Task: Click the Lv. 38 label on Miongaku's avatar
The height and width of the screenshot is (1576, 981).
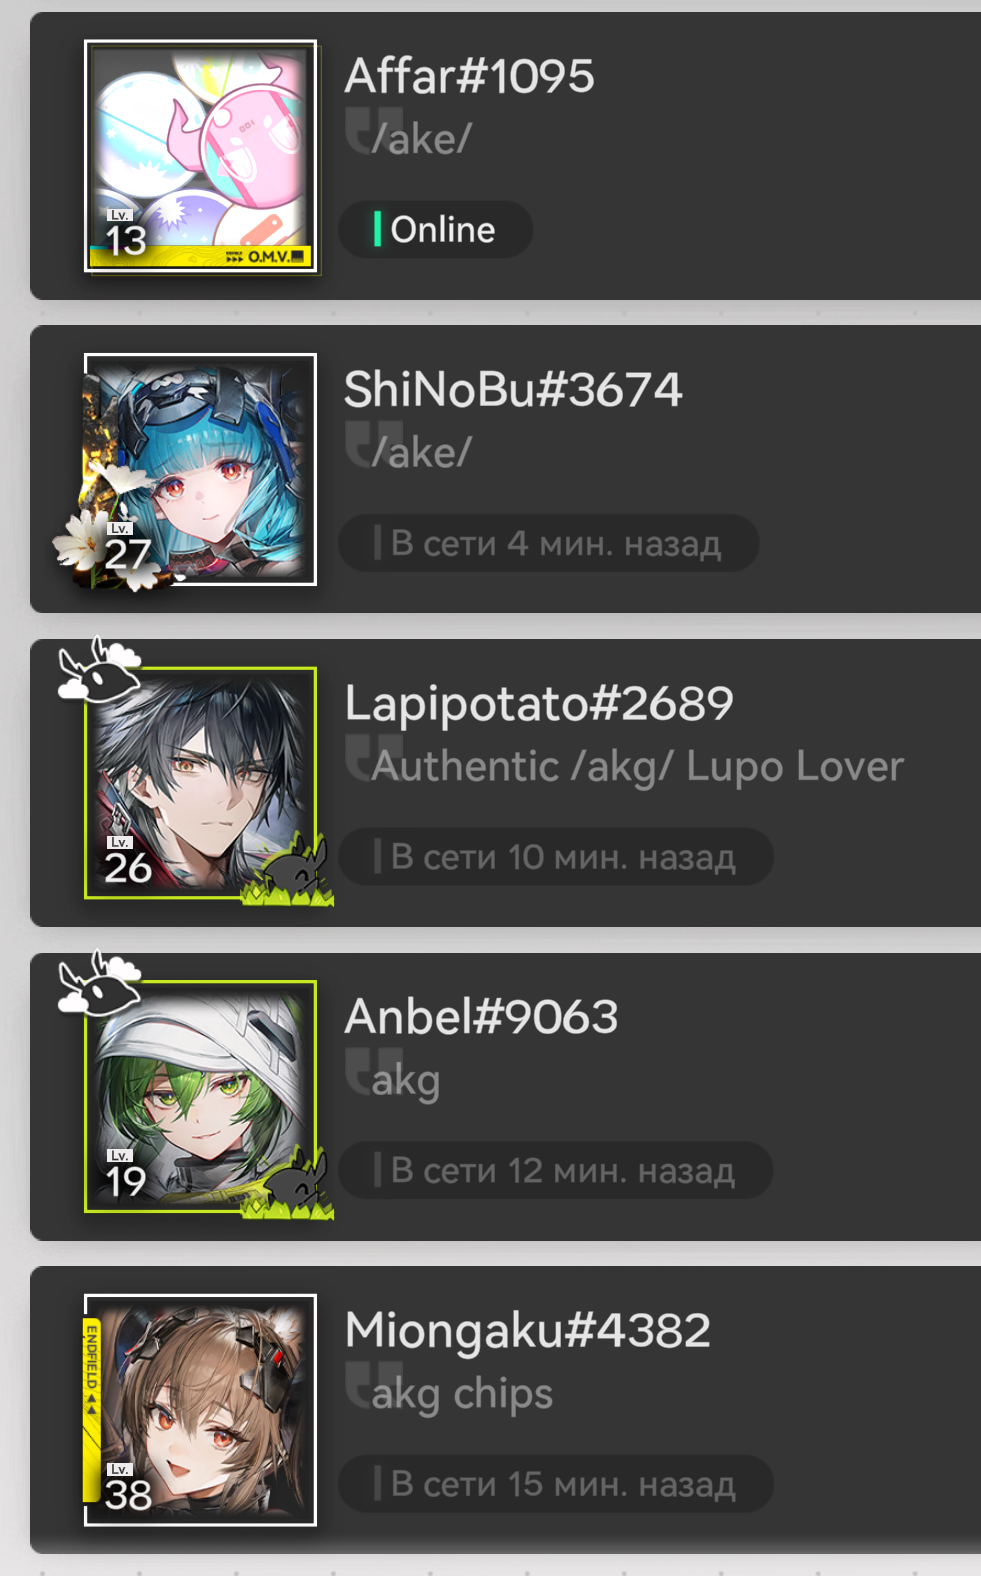Action: 128,1487
